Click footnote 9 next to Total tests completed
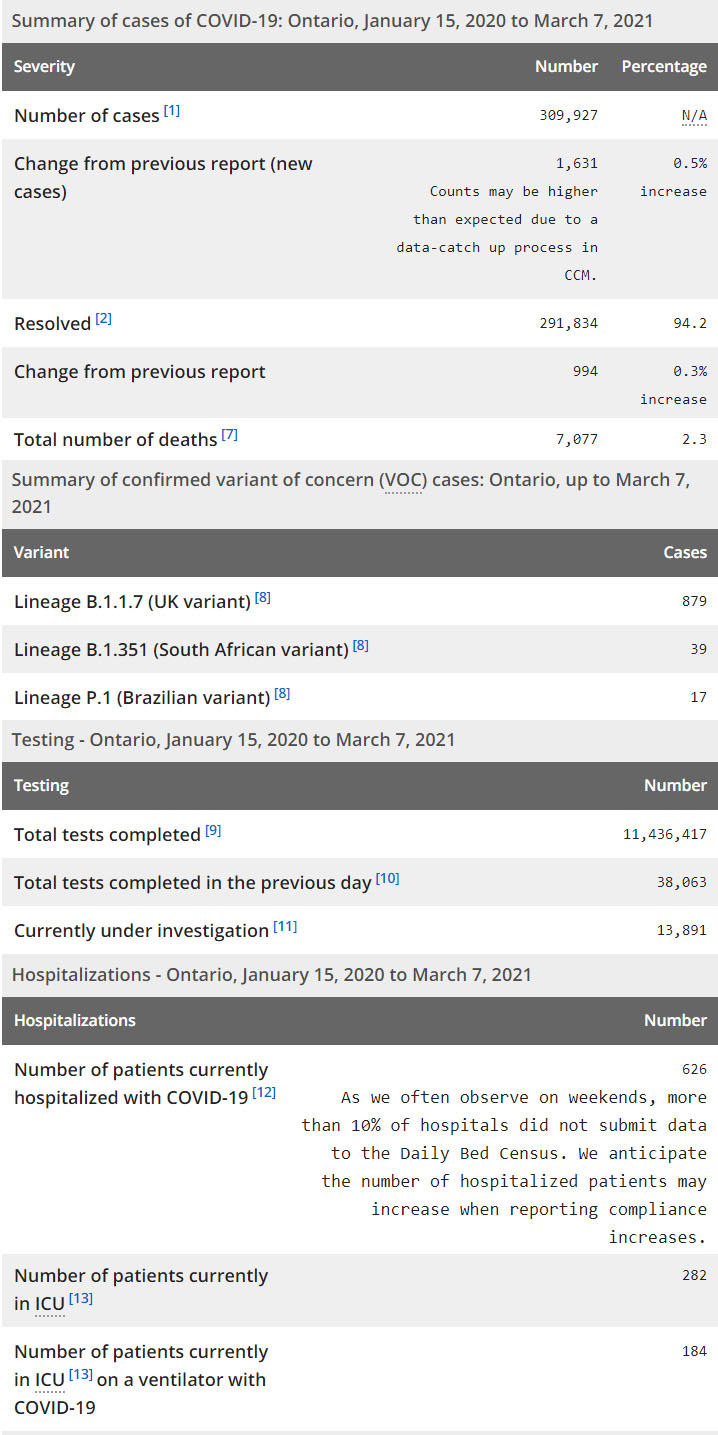 213,830
